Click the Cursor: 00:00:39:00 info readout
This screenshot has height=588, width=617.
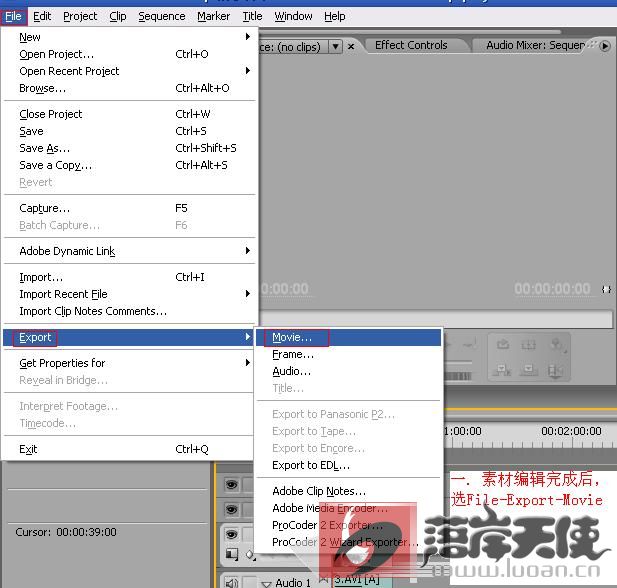pyautogui.click(x=66, y=533)
